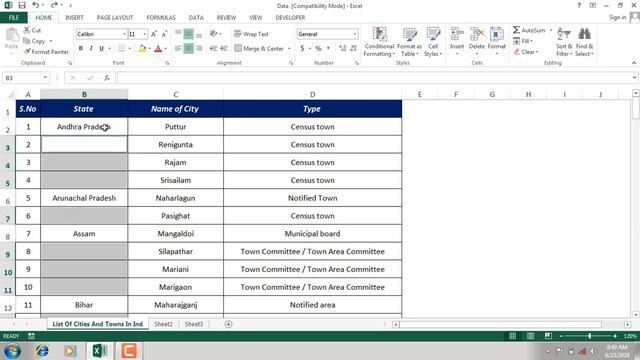
Task: Expand the Clear options dropdown
Action: pyautogui.click(x=537, y=52)
